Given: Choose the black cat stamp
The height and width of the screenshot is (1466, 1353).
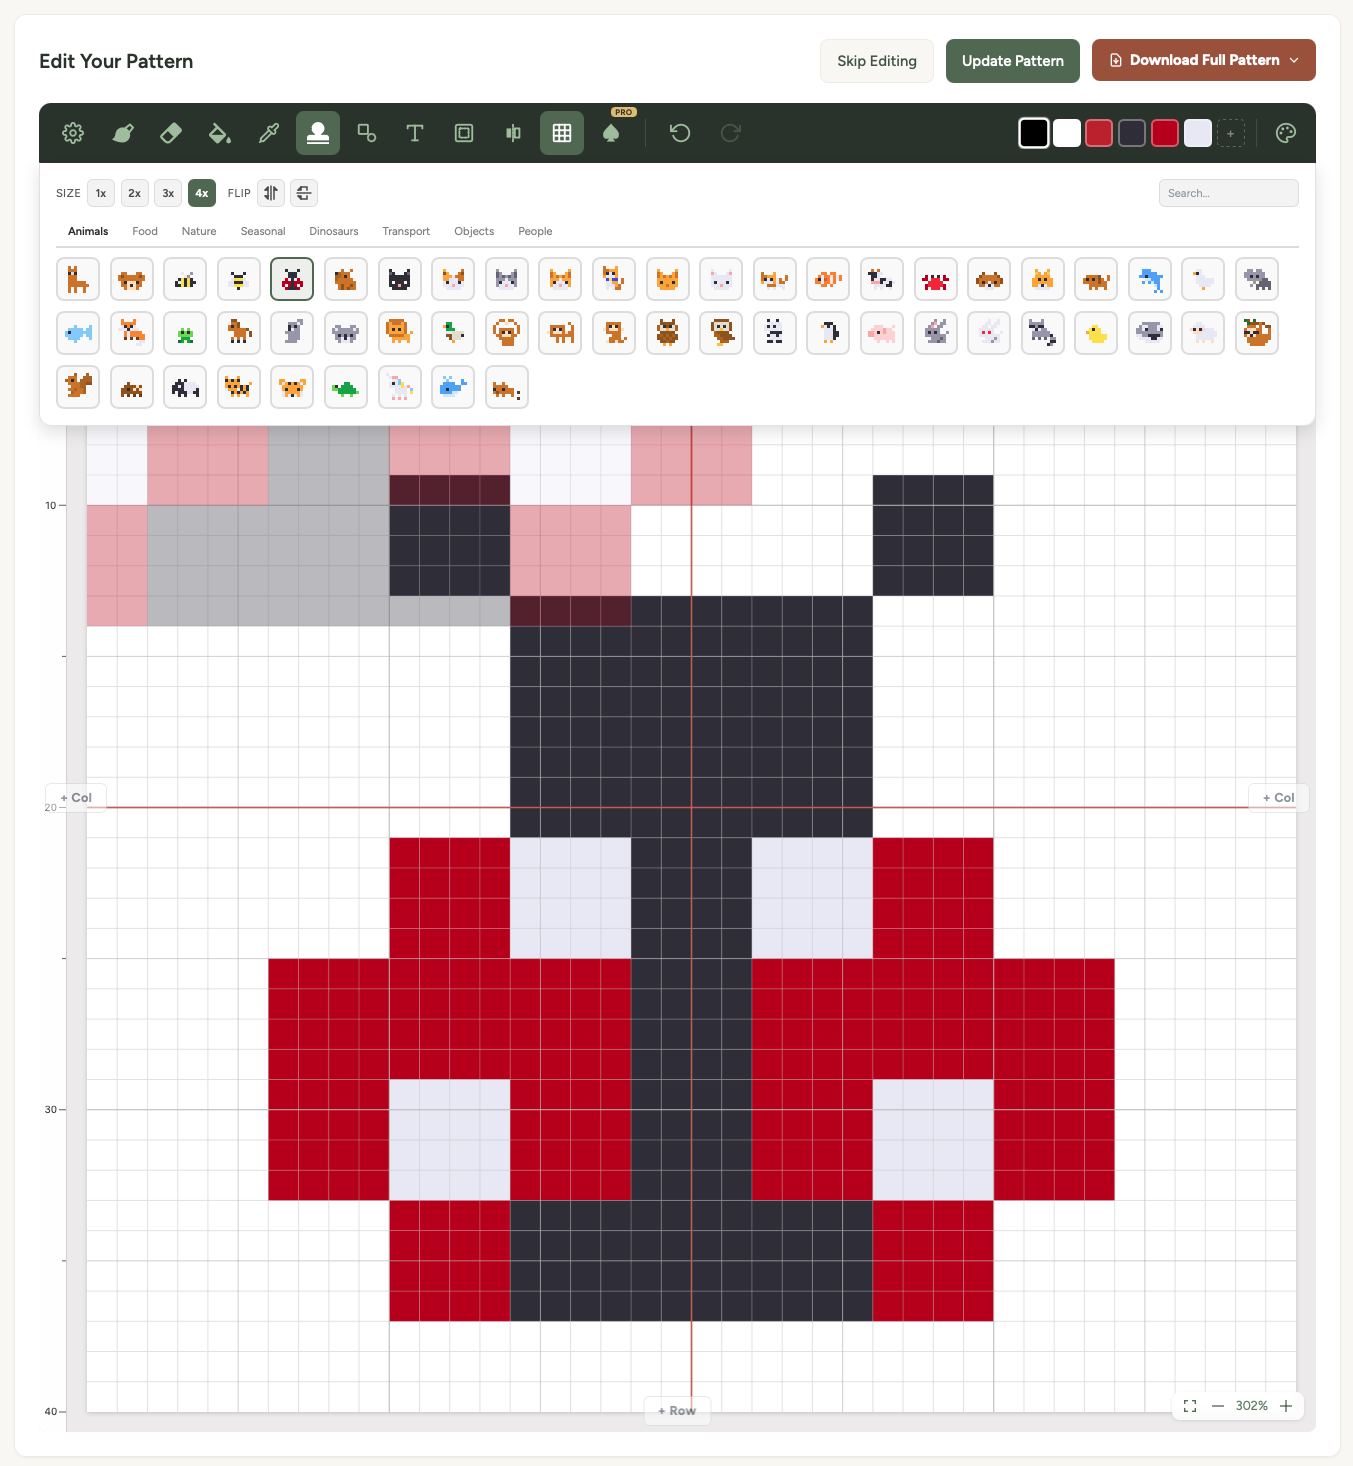Looking at the screenshot, I should pyautogui.click(x=400, y=279).
